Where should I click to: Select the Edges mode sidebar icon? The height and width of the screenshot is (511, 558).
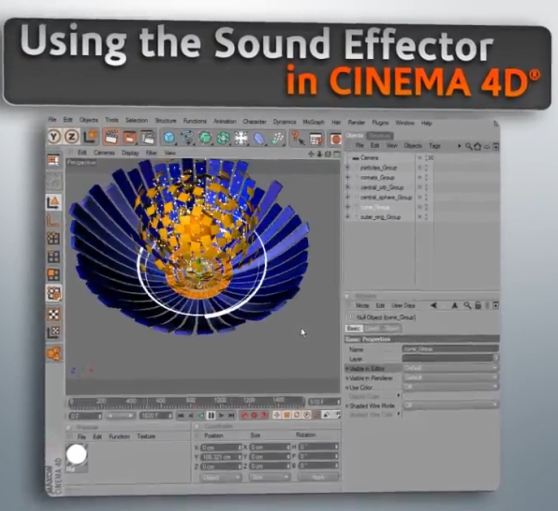click(x=54, y=257)
